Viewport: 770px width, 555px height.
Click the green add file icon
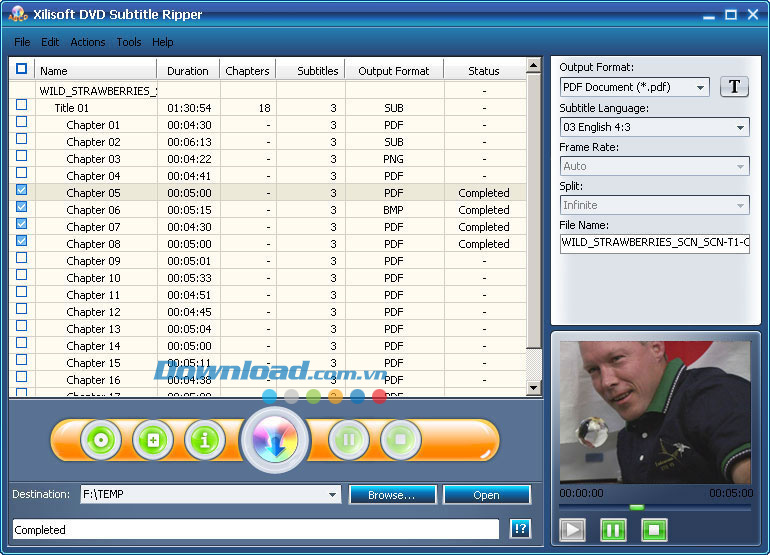pyautogui.click(x=153, y=440)
